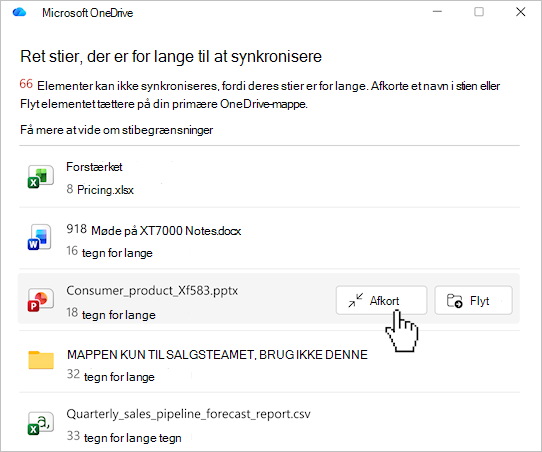Click the OneDrive cloud icon in title bar
Image resolution: width=542 pixels, height=452 pixels.
click(x=19, y=12)
